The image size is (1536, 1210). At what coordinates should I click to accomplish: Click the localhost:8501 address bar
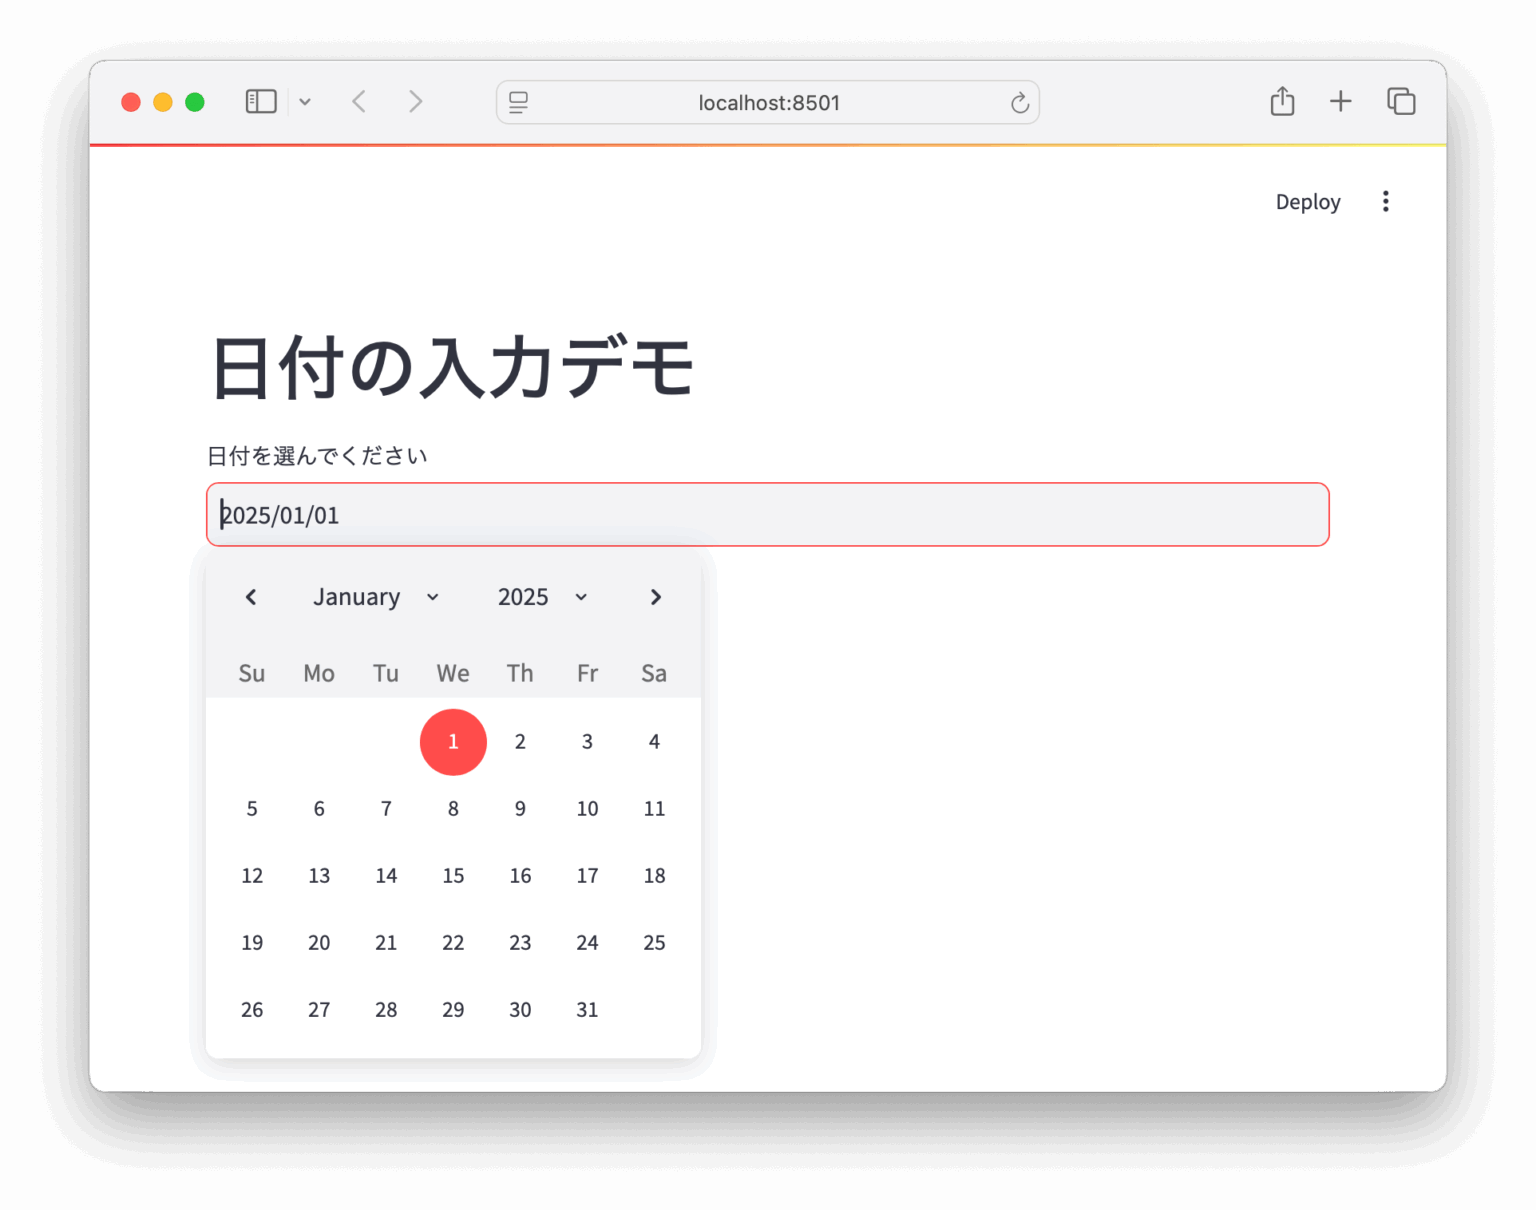[x=768, y=101]
